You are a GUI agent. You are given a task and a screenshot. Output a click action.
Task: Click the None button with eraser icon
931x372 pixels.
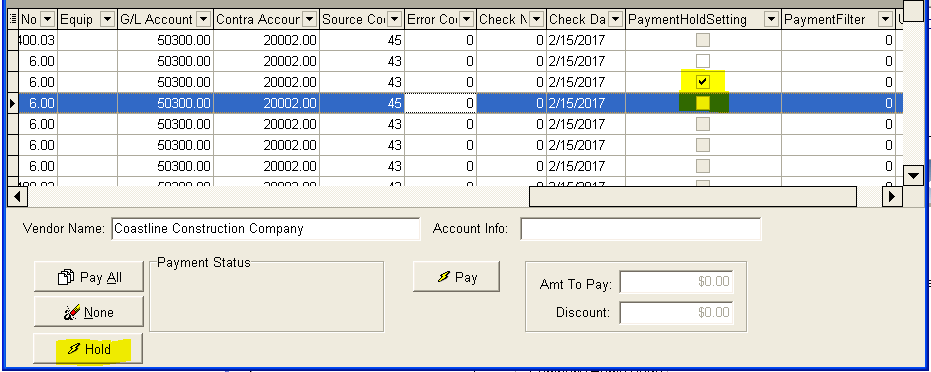click(88, 312)
